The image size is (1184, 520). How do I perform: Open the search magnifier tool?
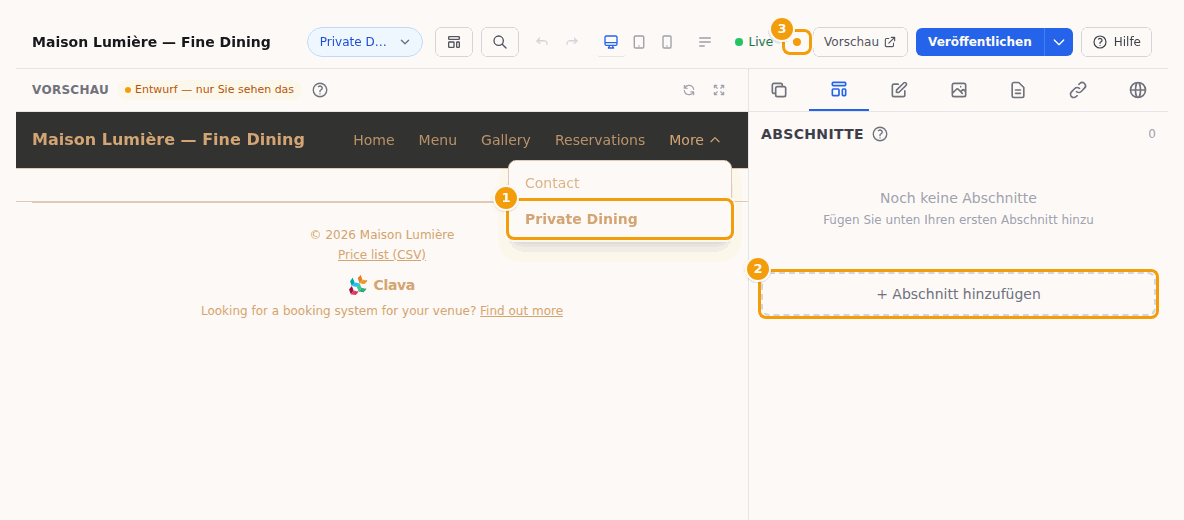pos(500,42)
